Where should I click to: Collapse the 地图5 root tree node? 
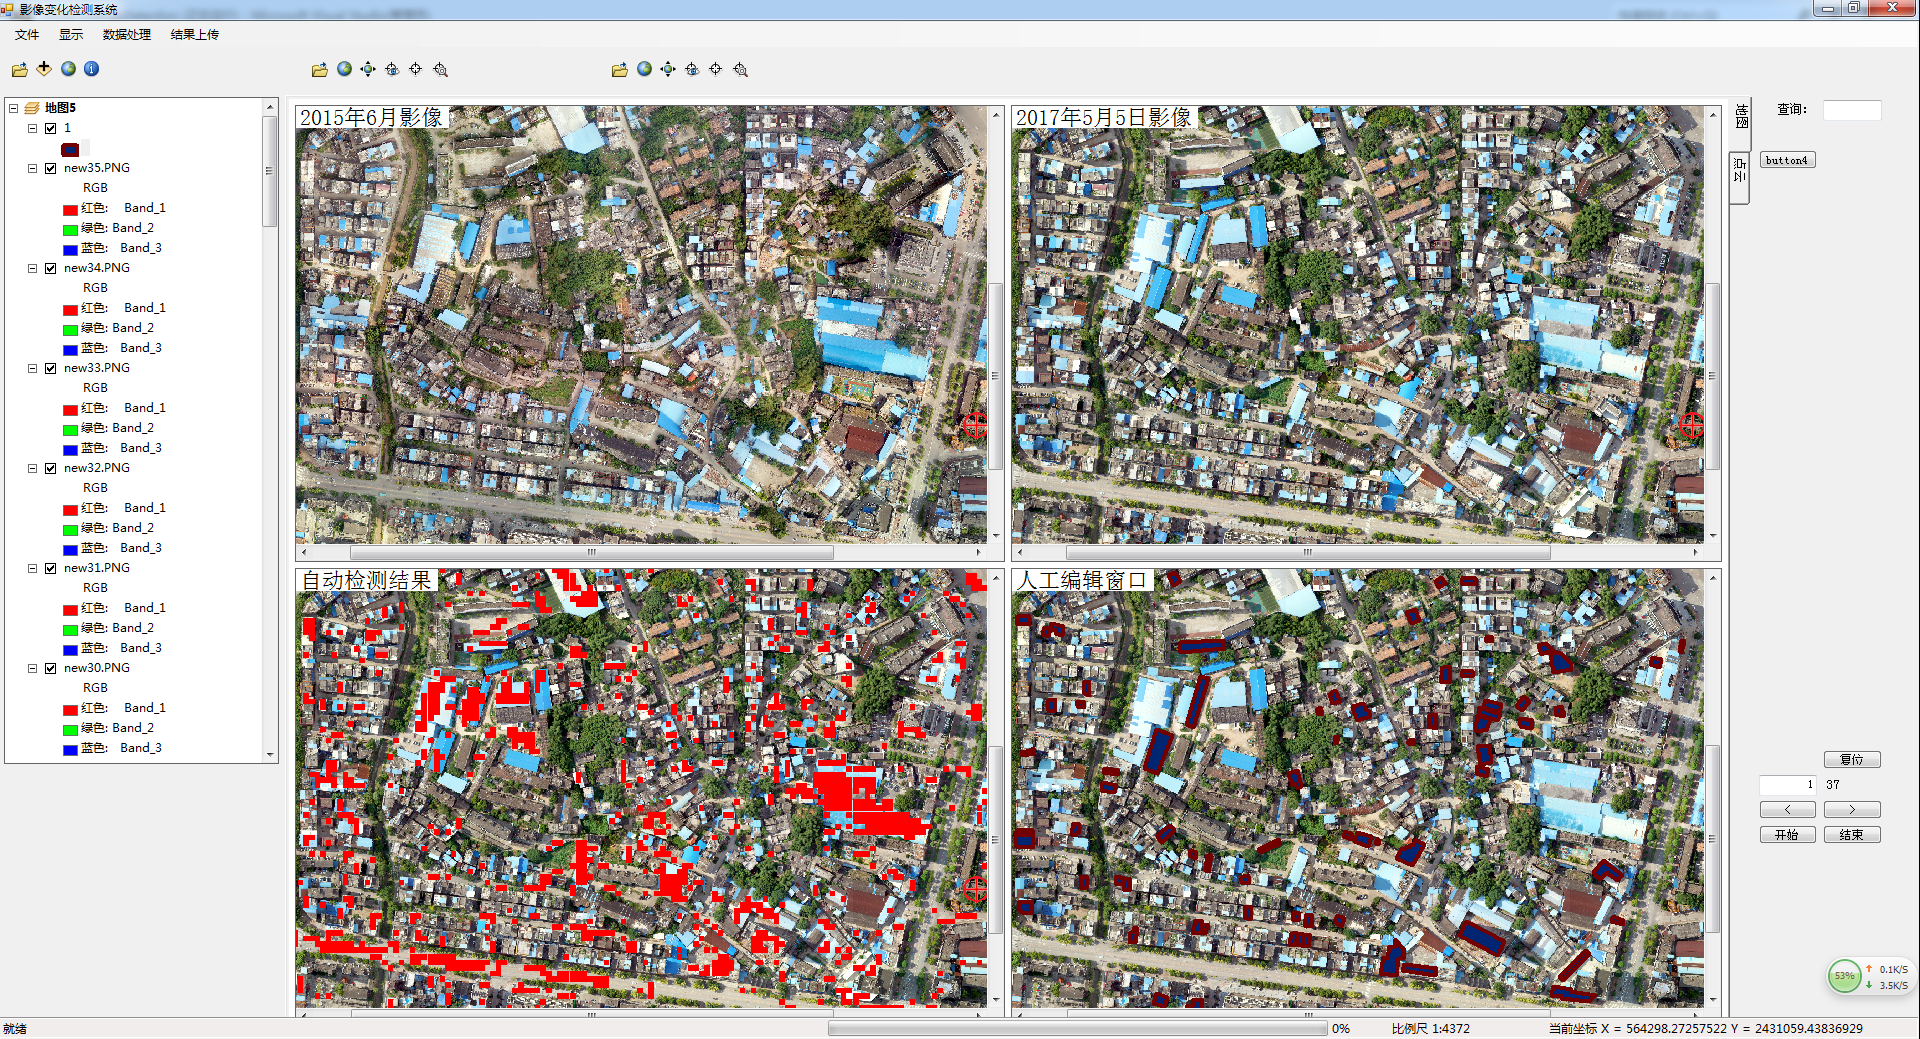pyautogui.click(x=13, y=108)
